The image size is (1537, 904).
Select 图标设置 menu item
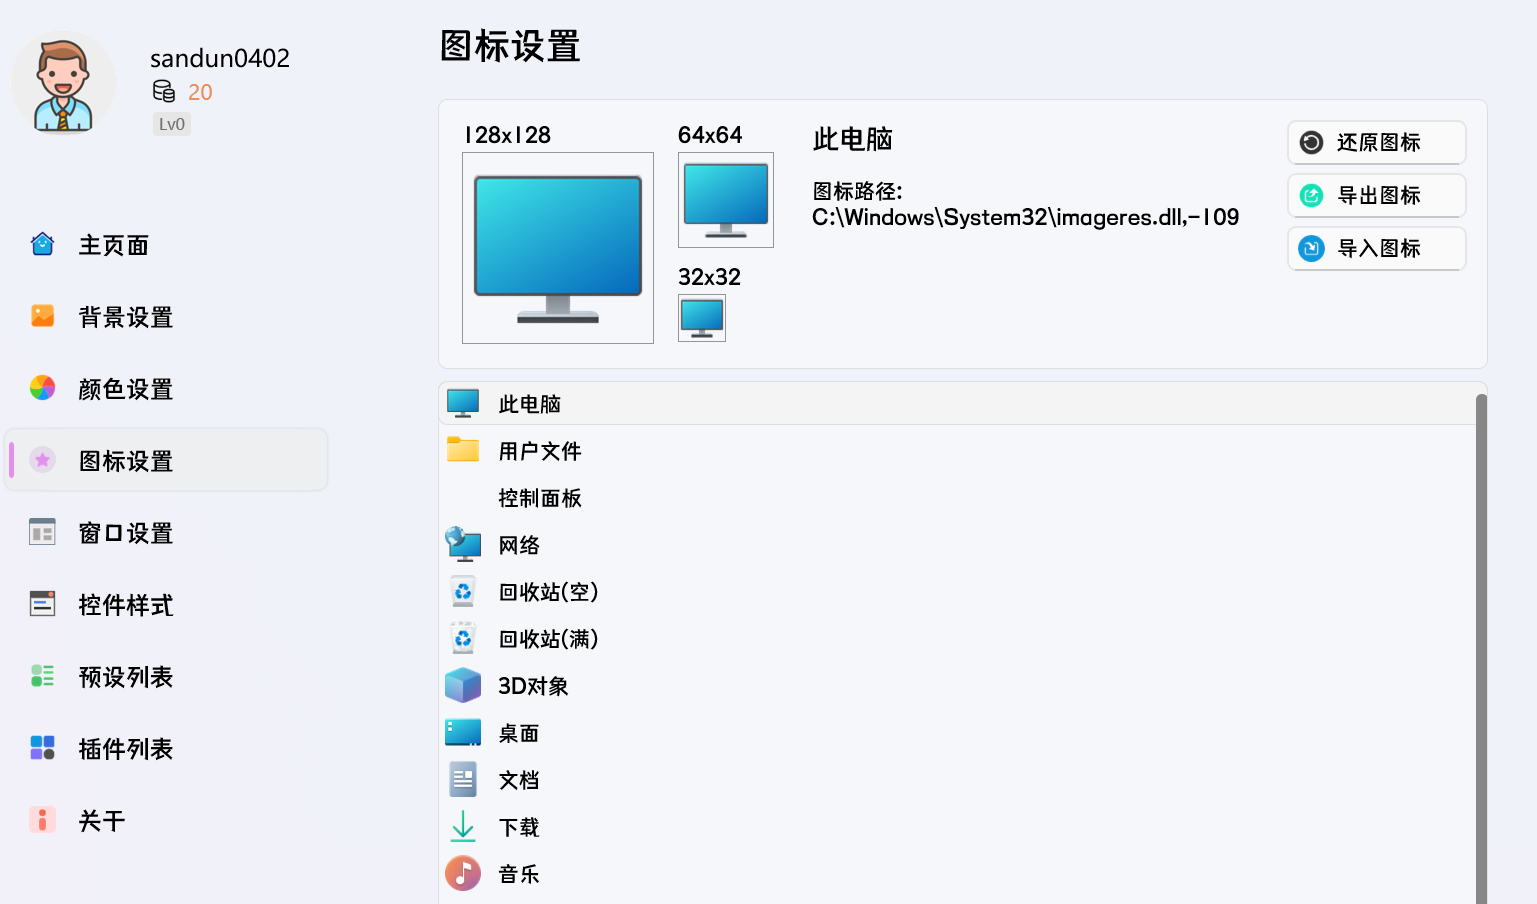(x=166, y=460)
